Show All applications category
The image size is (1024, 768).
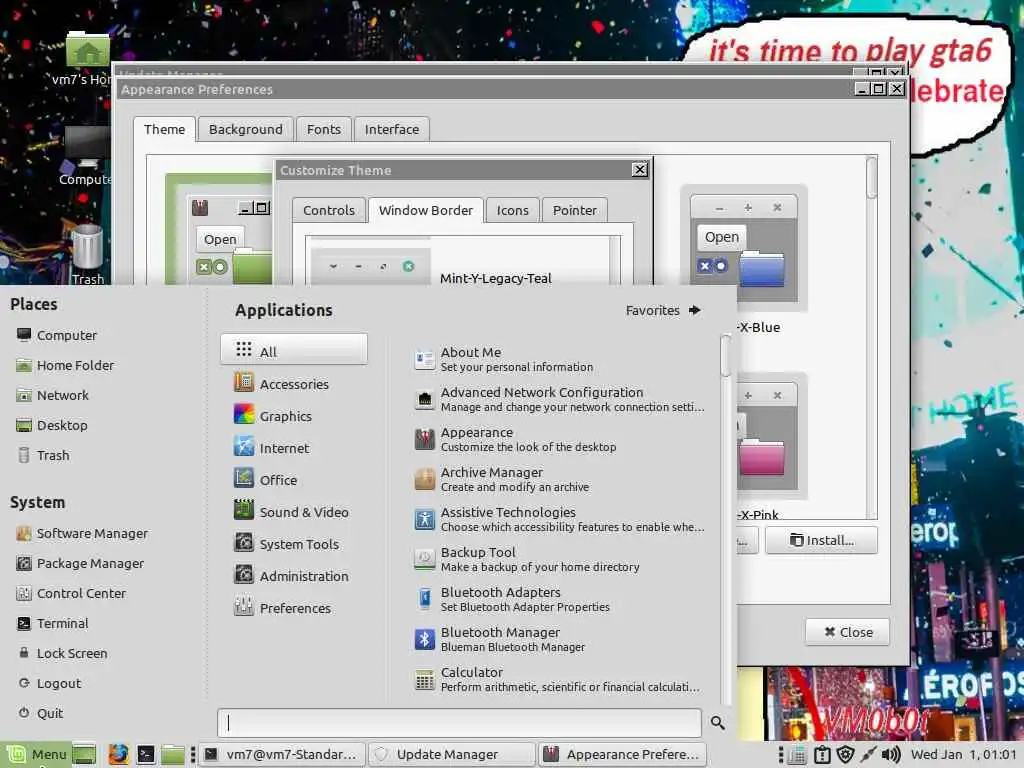pyautogui.click(x=294, y=350)
